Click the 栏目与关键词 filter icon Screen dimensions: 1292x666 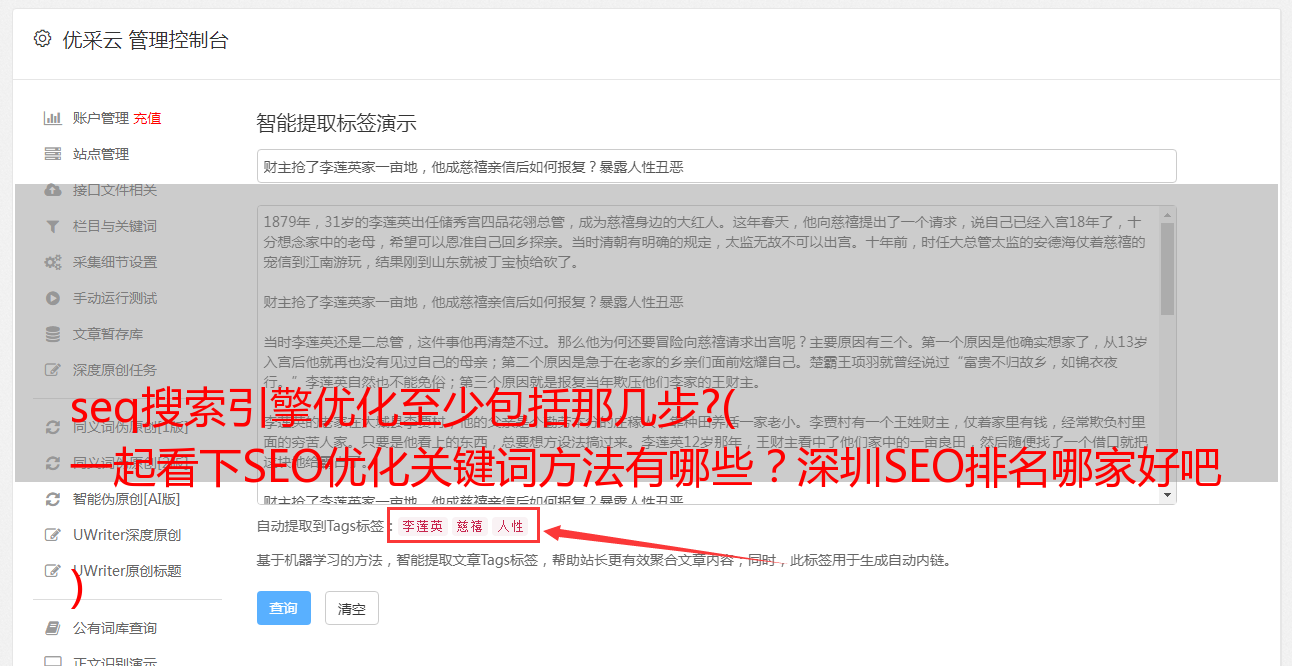(x=53, y=226)
